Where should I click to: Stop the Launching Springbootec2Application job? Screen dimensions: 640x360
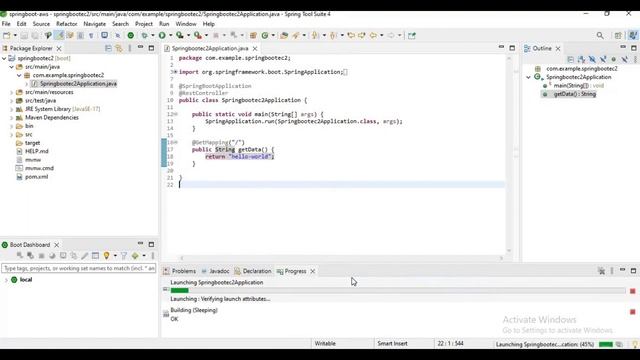coord(633,291)
